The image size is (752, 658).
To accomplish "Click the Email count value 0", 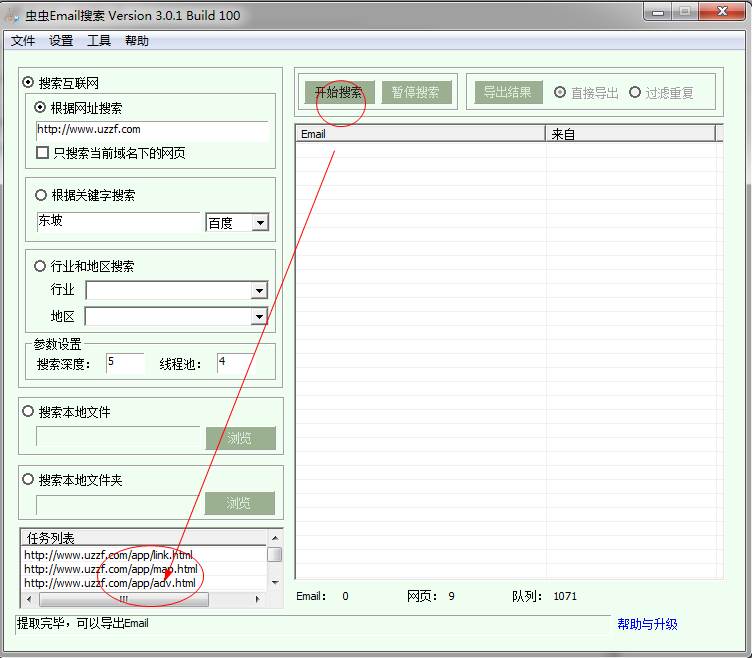I will (x=345, y=596).
